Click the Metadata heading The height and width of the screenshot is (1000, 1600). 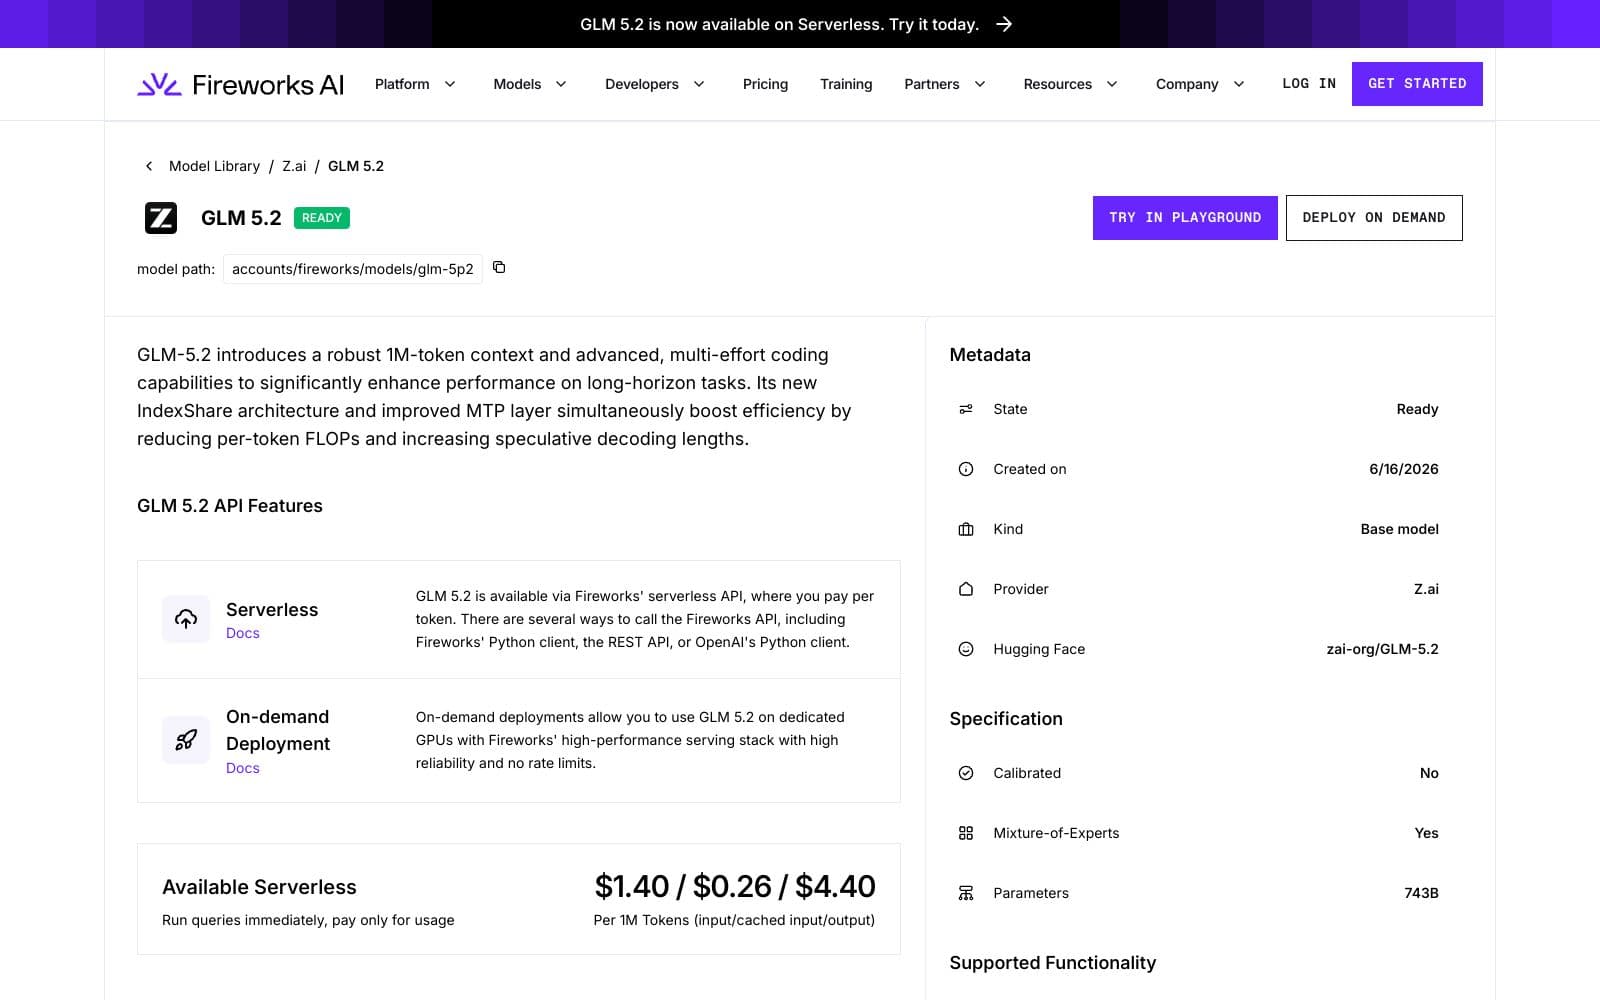tap(990, 355)
